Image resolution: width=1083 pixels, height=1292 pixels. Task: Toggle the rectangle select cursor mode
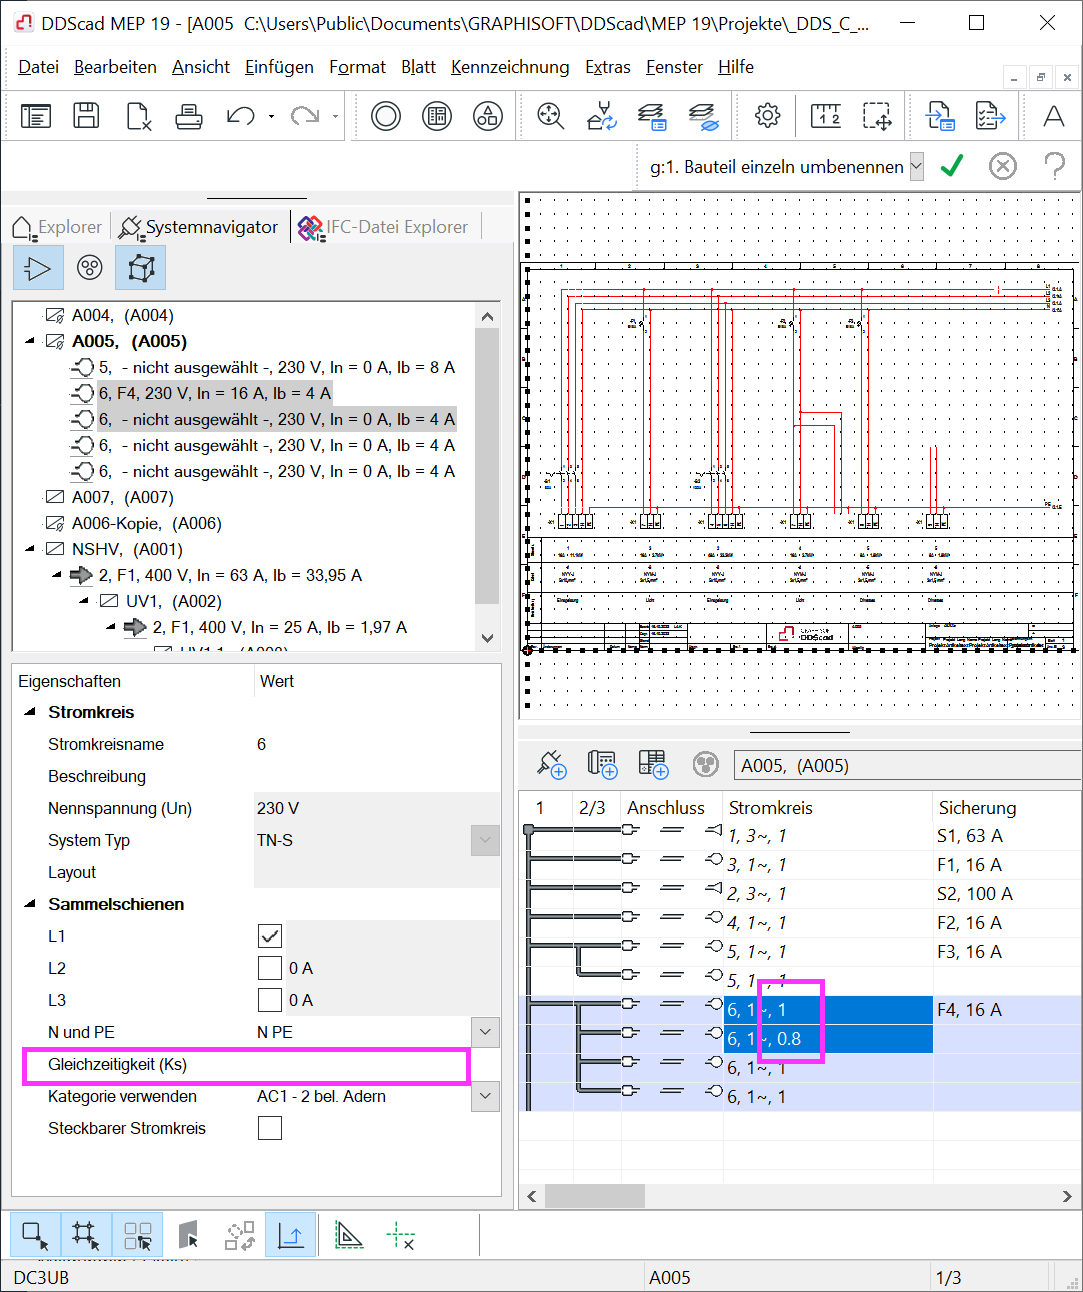click(36, 1236)
